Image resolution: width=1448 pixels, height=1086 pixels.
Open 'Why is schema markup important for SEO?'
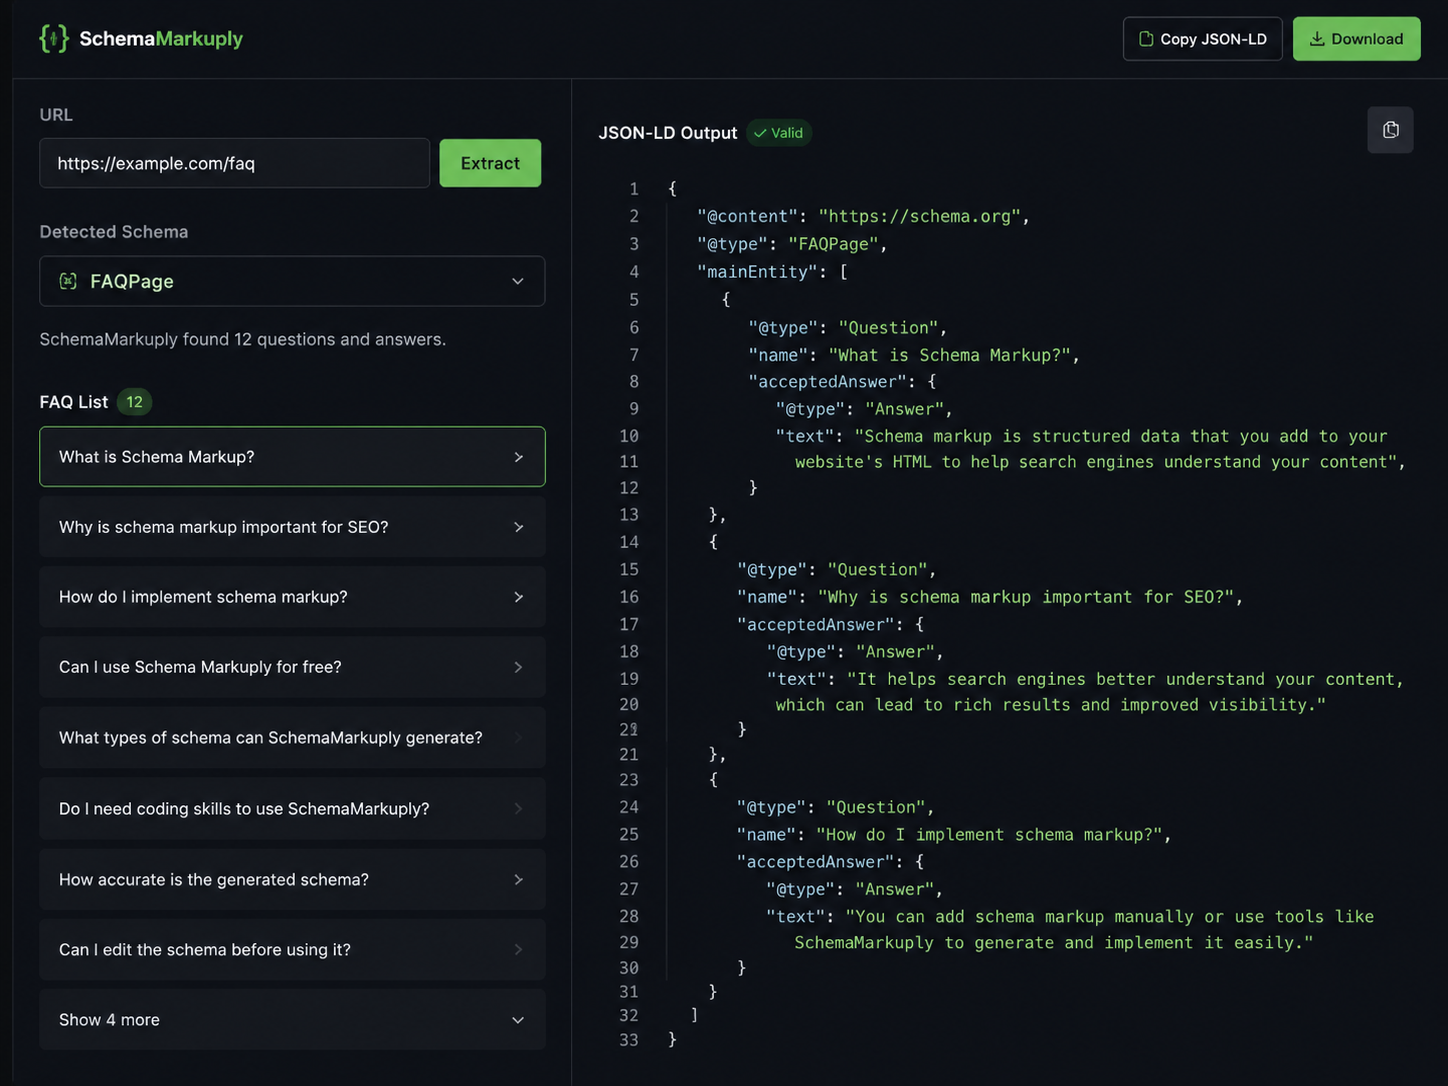[292, 527]
